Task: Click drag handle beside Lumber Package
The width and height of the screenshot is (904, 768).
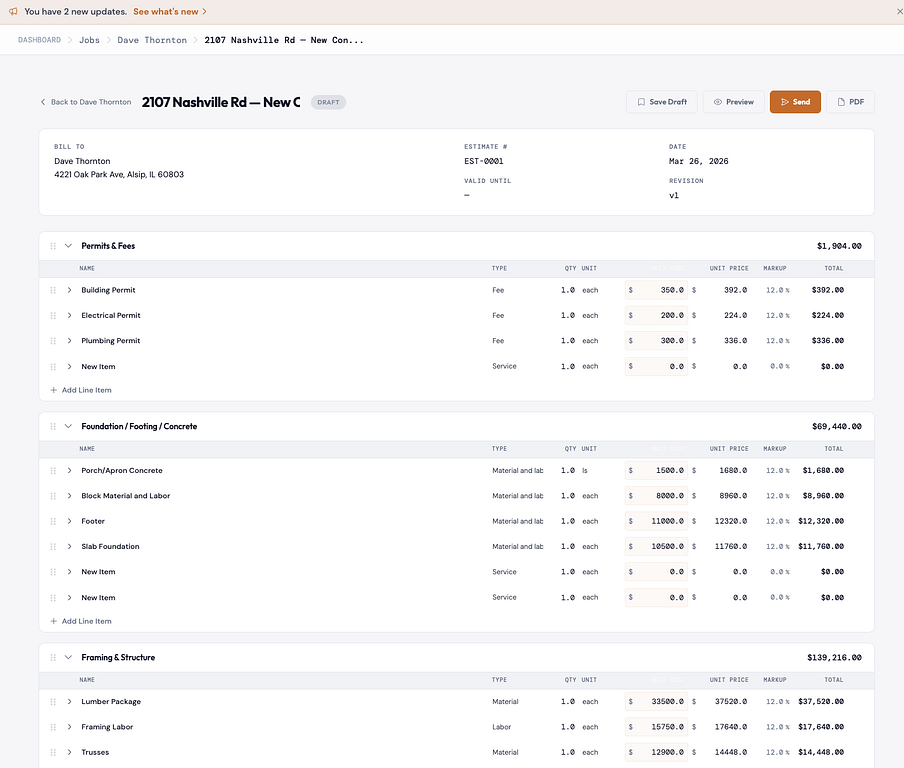Action: coord(53,702)
